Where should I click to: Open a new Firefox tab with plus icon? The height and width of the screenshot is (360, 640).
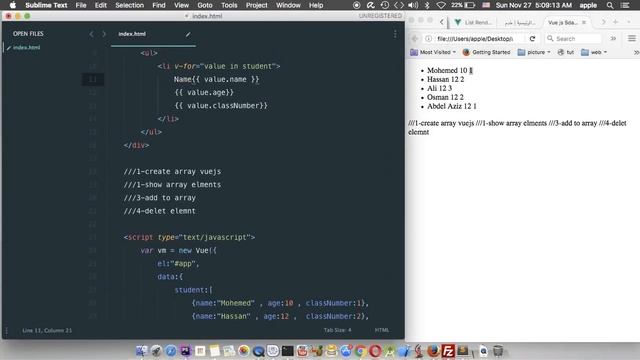point(615,22)
